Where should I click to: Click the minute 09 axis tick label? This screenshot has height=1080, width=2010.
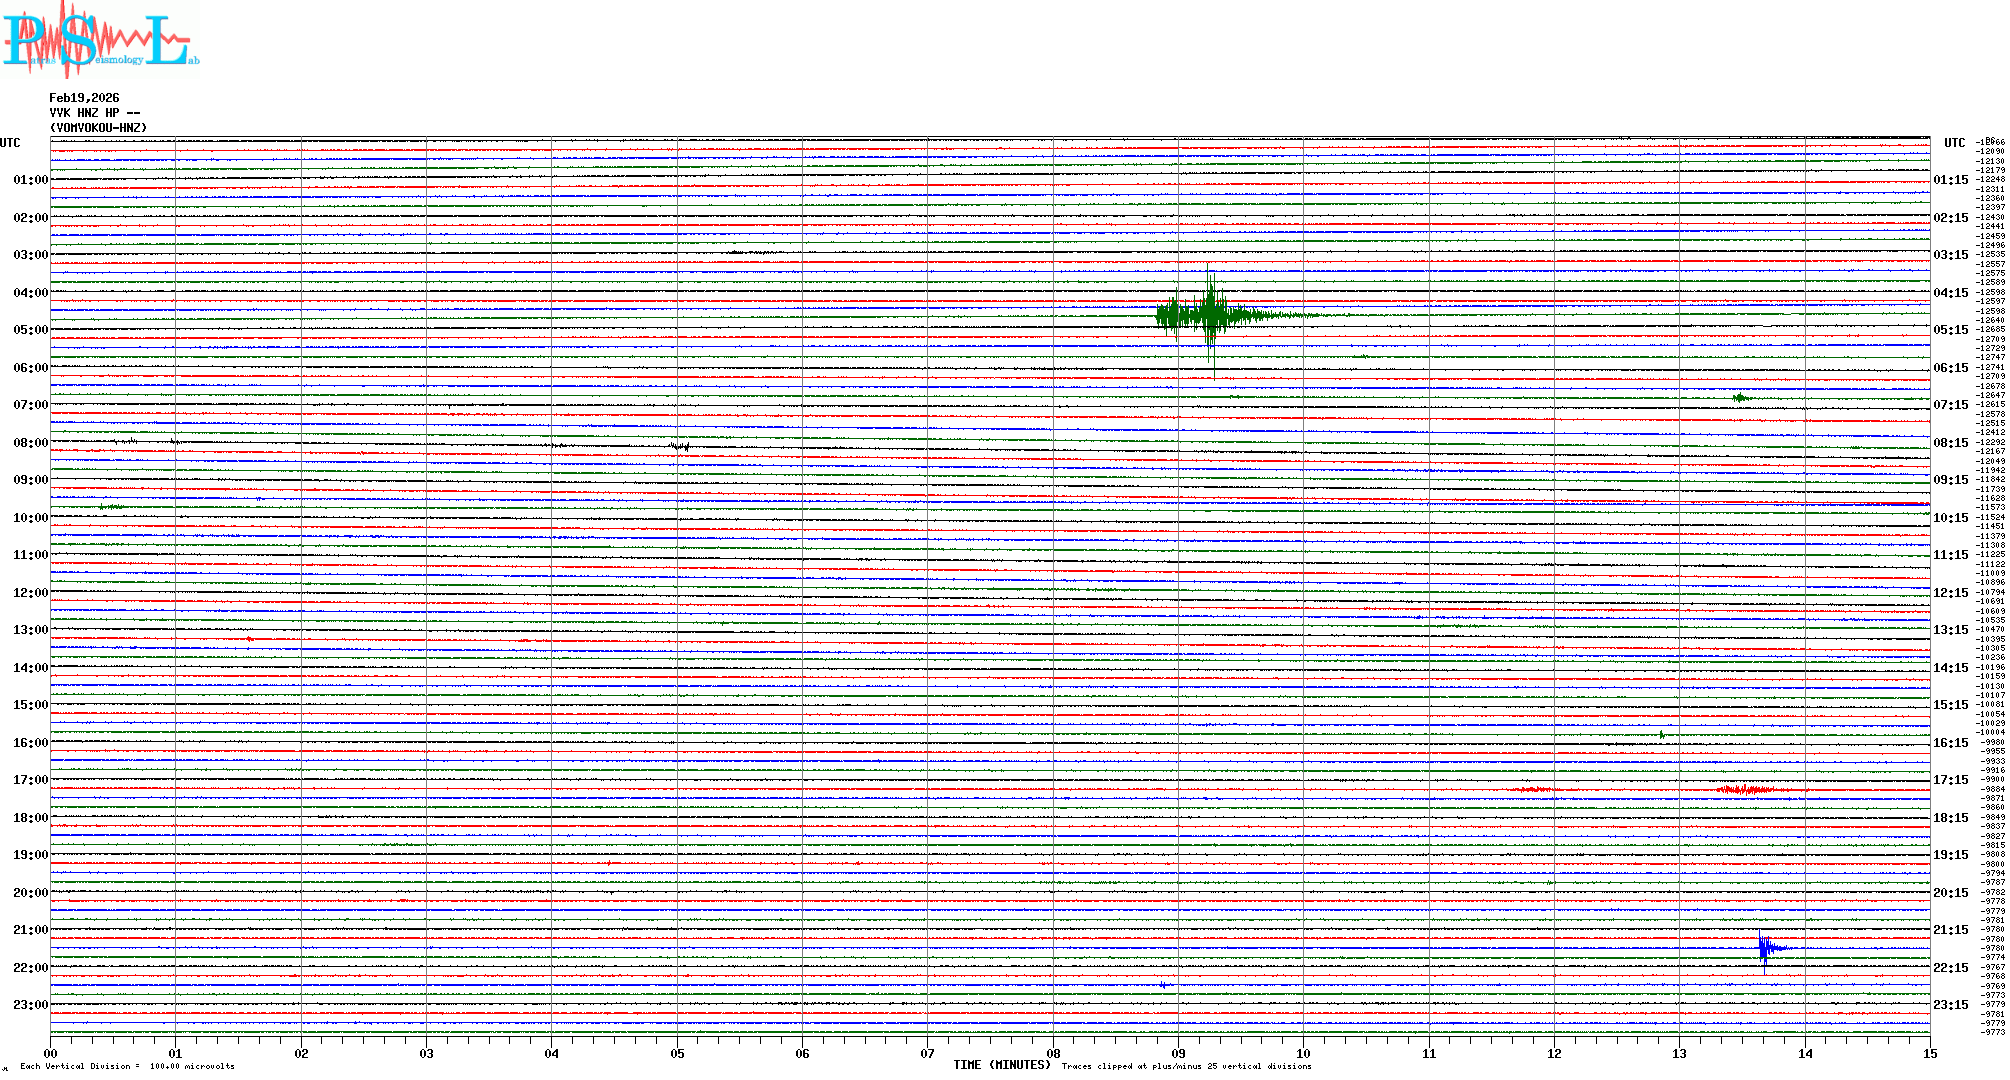click(1178, 1054)
